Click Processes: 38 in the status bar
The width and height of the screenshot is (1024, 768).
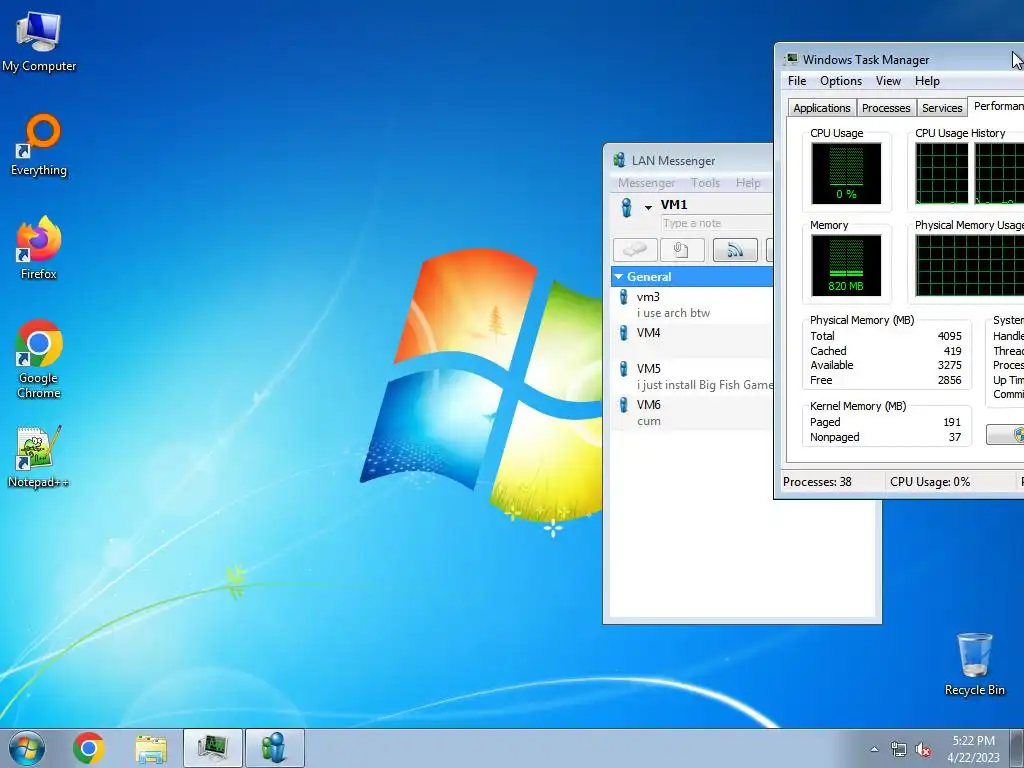point(817,482)
